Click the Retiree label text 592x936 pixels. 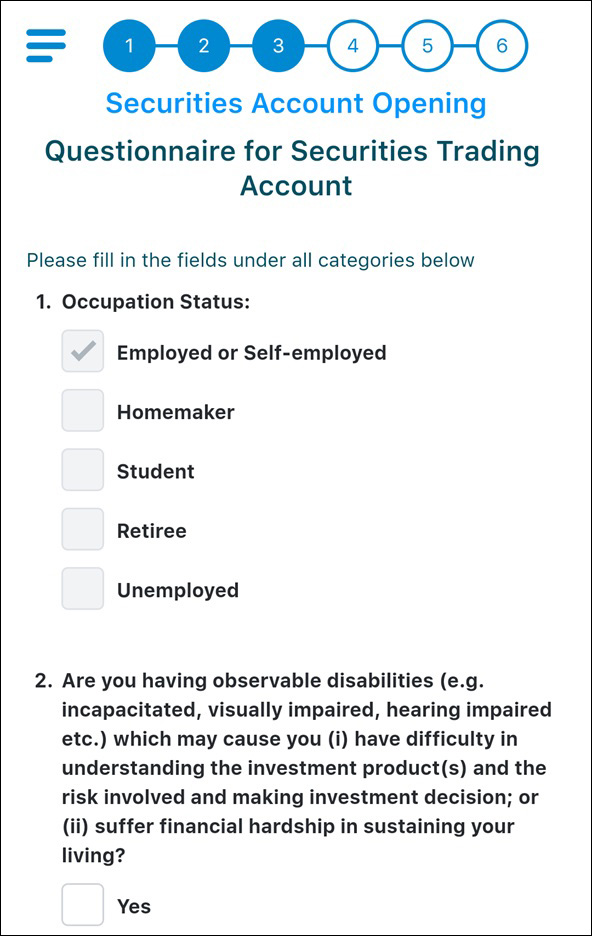point(152,531)
